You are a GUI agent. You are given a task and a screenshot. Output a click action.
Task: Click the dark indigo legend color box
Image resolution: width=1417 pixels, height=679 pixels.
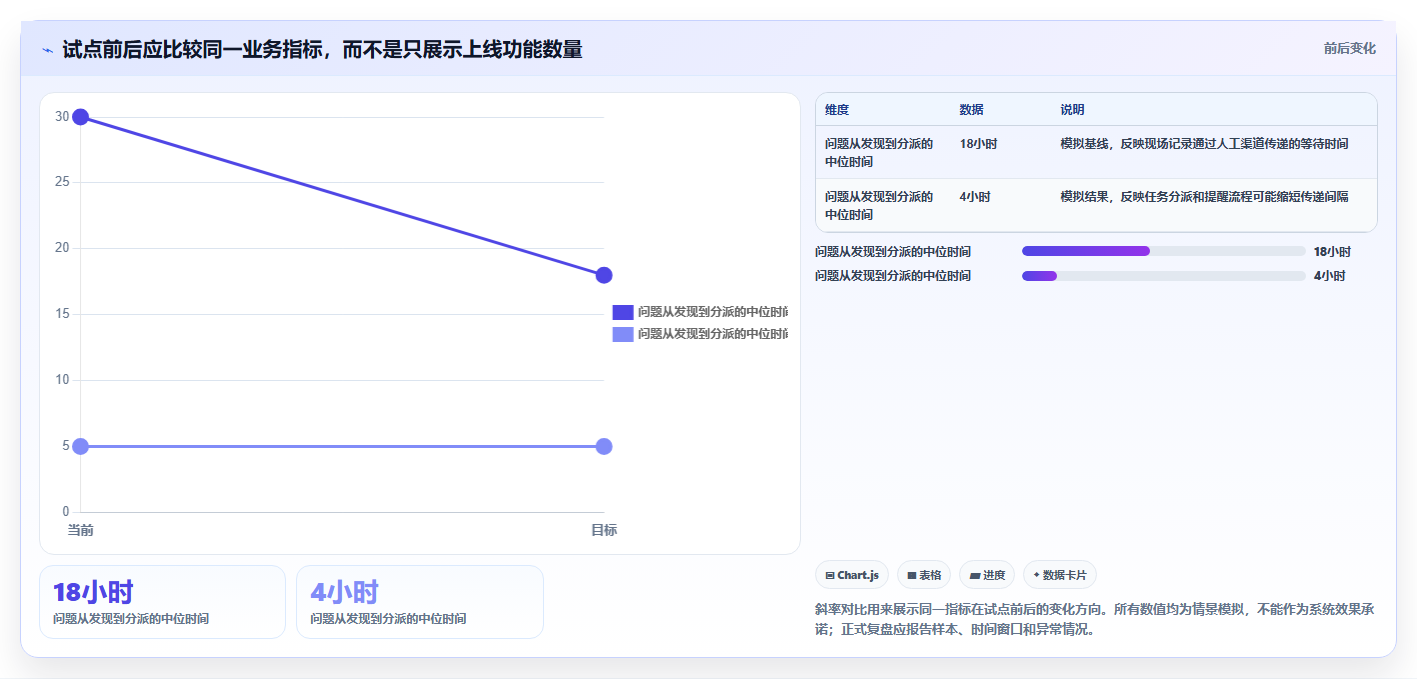623,312
